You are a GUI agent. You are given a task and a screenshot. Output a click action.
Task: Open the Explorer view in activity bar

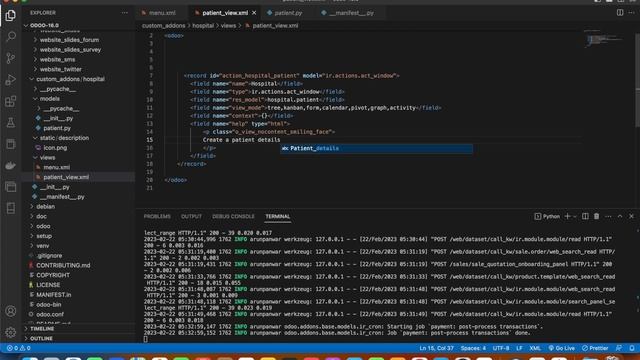click(x=11, y=16)
